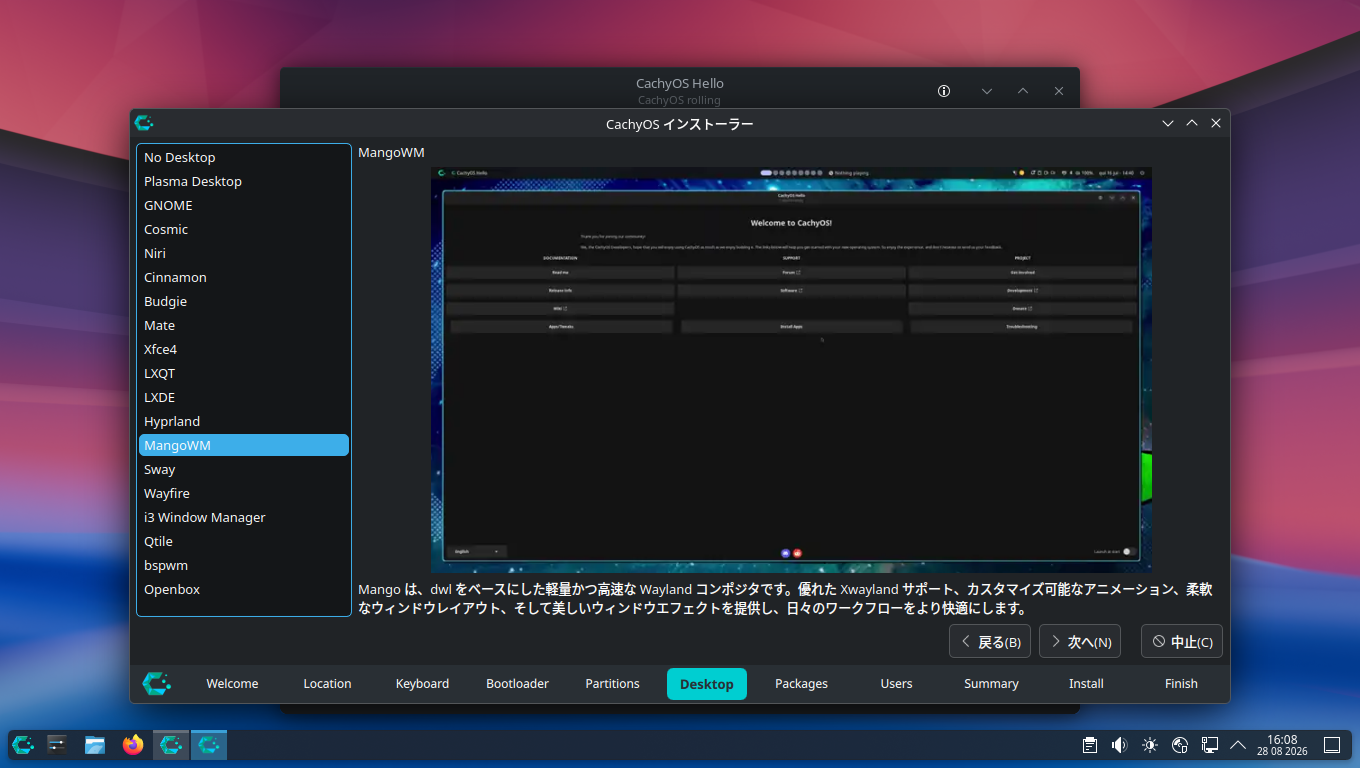Select "GNOME" in the desktop list
1360x768 pixels.
click(x=244, y=205)
